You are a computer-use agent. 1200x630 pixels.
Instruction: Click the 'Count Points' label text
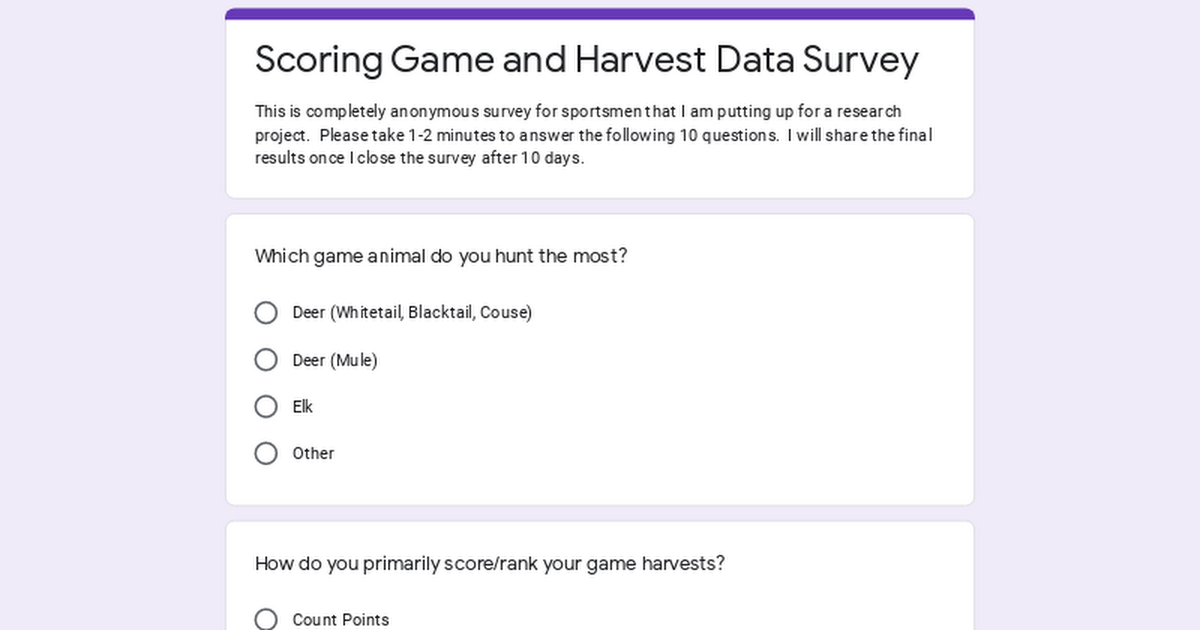click(341, 620)
